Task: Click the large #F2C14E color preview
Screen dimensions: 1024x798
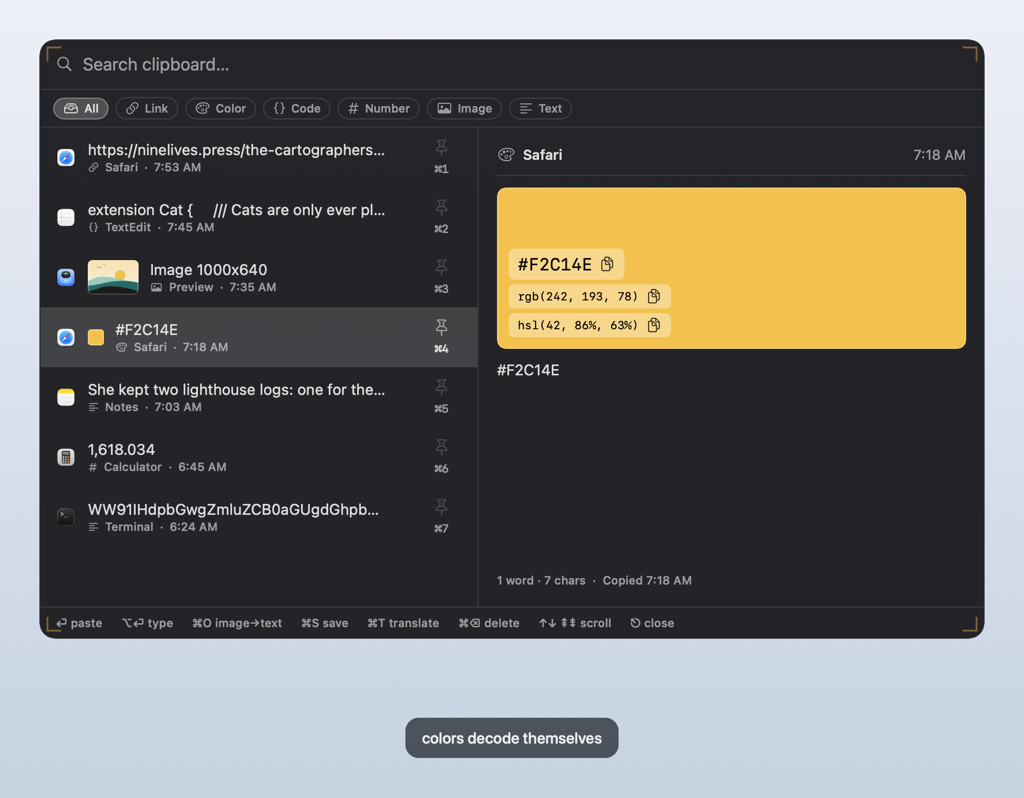Action: [731, 268]
